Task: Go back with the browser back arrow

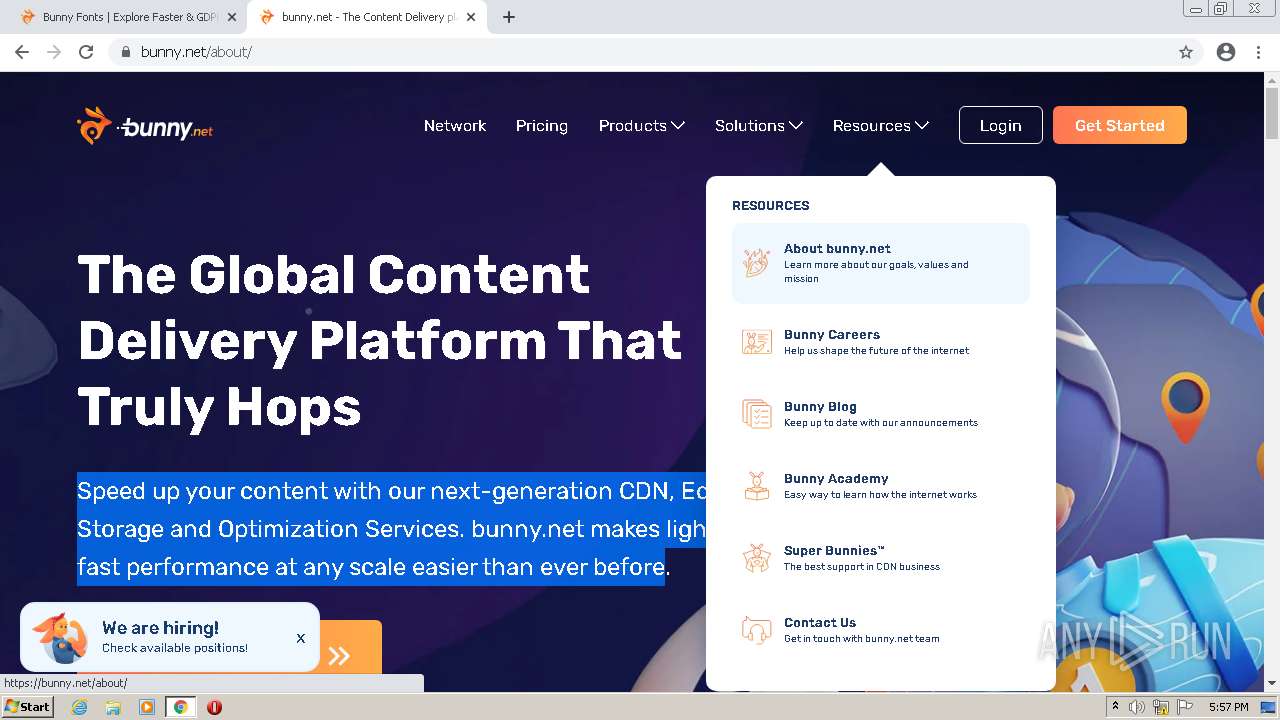Action: click(22, 52)
